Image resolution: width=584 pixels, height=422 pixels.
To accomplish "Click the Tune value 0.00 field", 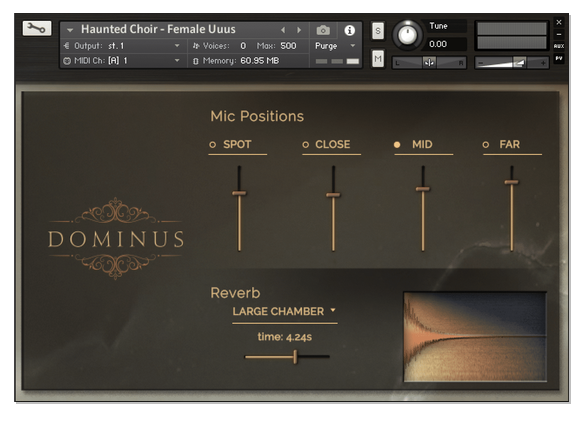I will click(445, 44).
